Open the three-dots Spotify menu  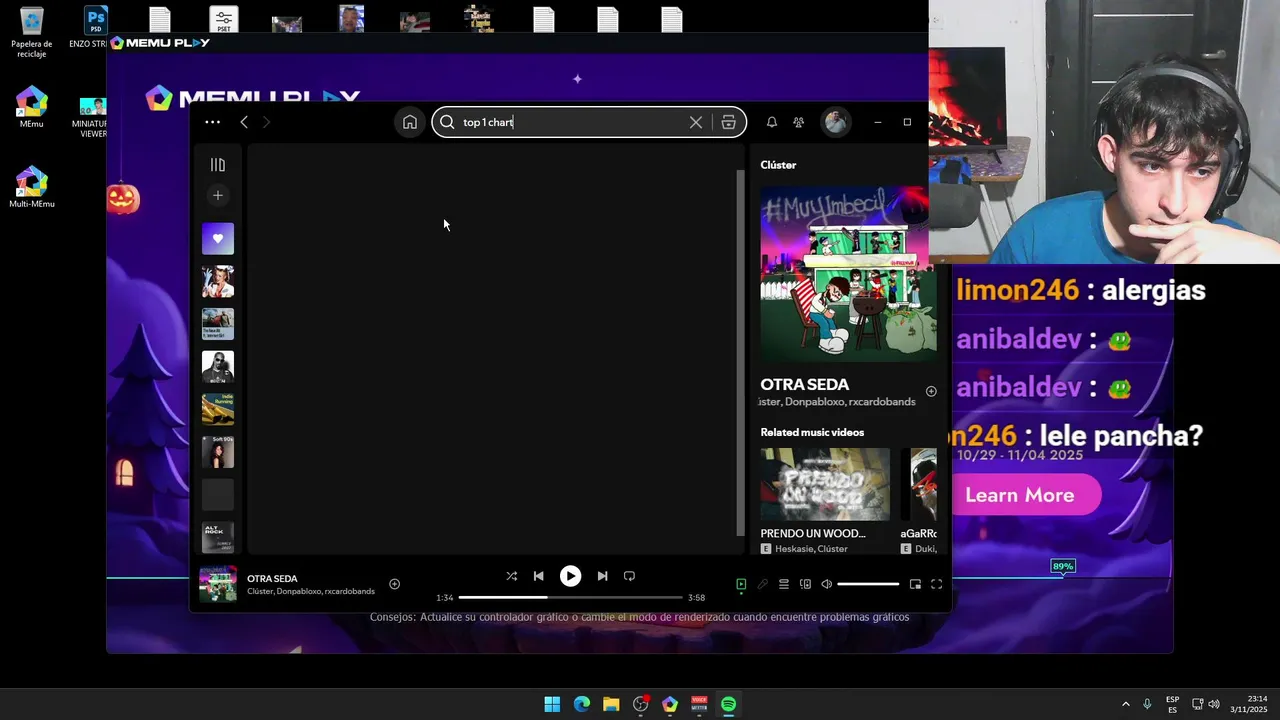click(x=212, y=122)
